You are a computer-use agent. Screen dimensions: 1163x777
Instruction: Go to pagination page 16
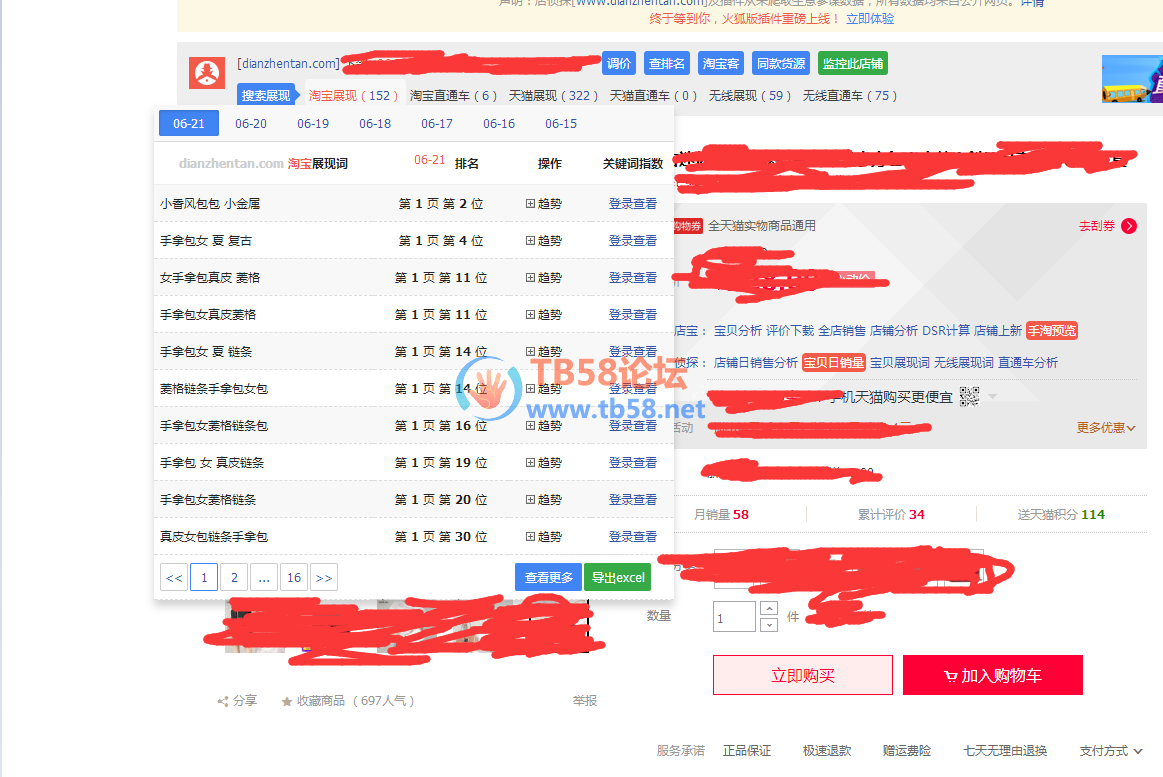click(294, 578)
